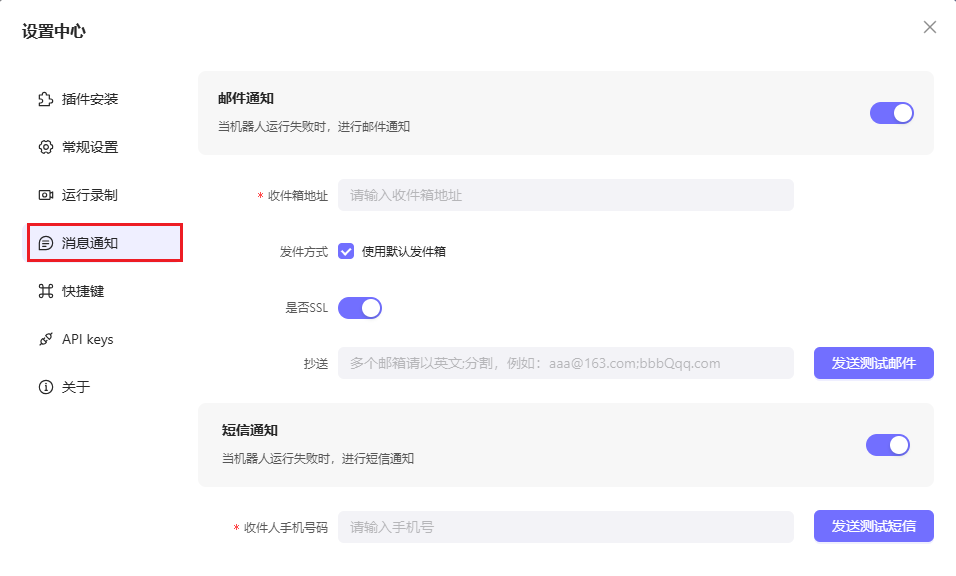Click the API keys pen icon
956x576 pixels.
coord(45,338)
